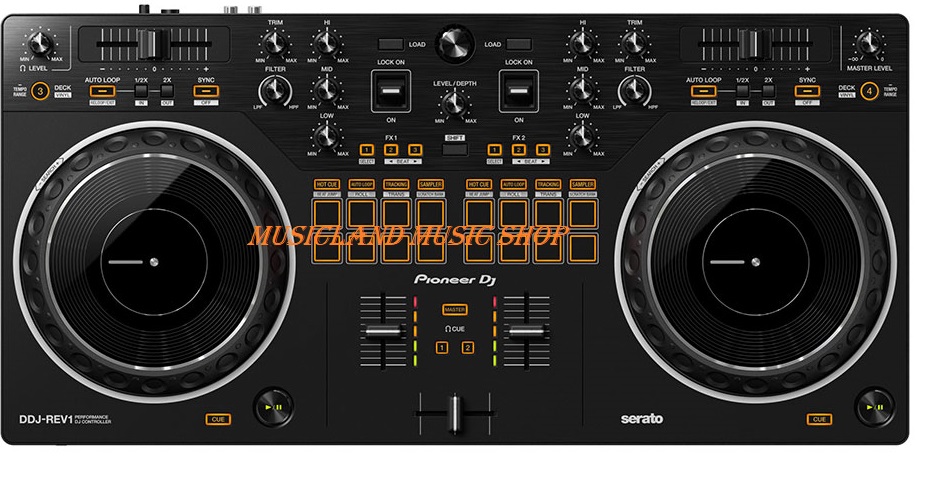Toggle right deck AUTO LOOP button
This screenshot has height=480, width=934.
click(703, 91)
